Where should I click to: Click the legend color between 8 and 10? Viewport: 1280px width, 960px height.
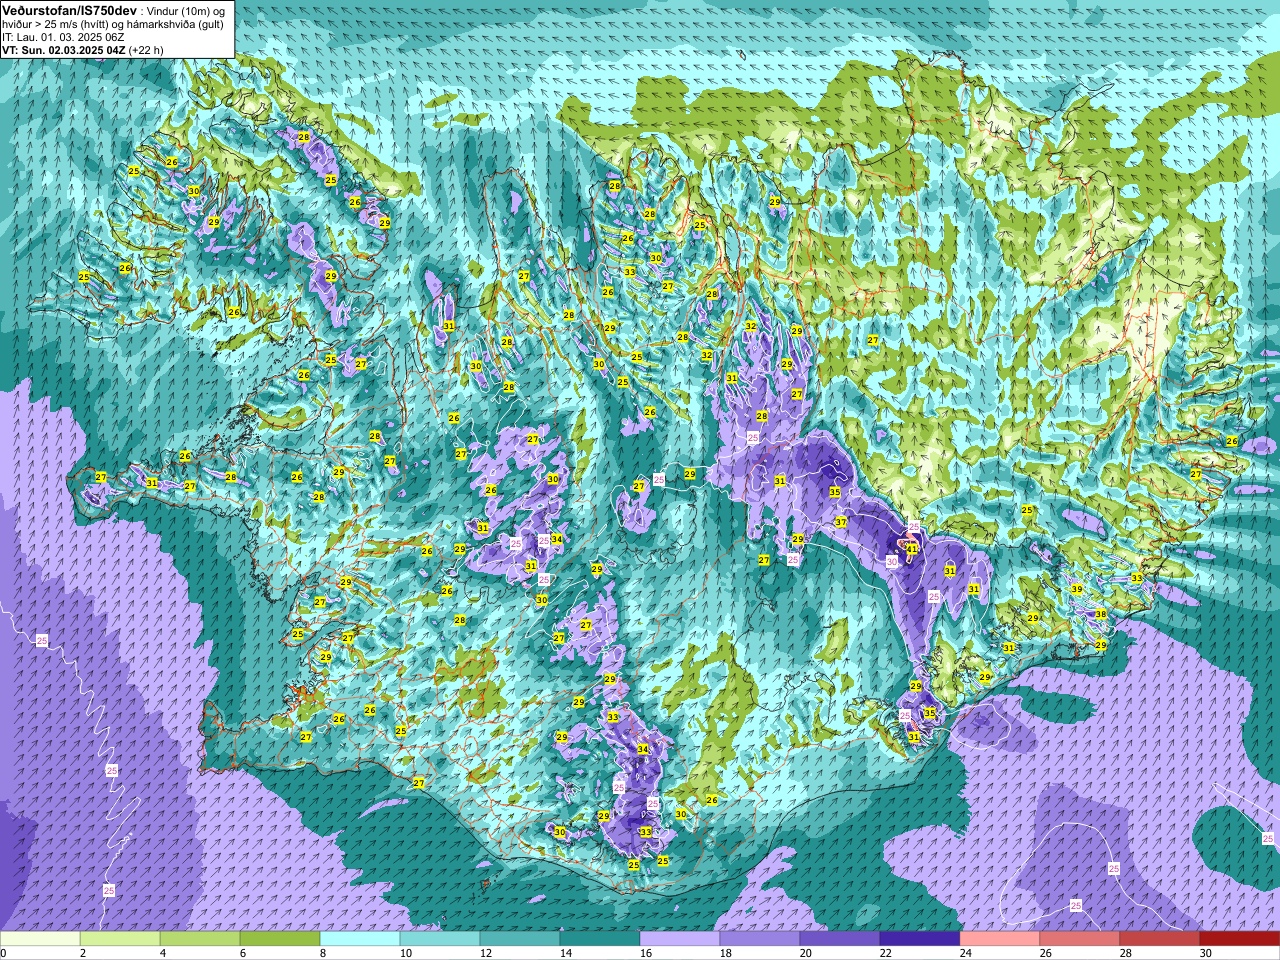click(x=360, y=939)
